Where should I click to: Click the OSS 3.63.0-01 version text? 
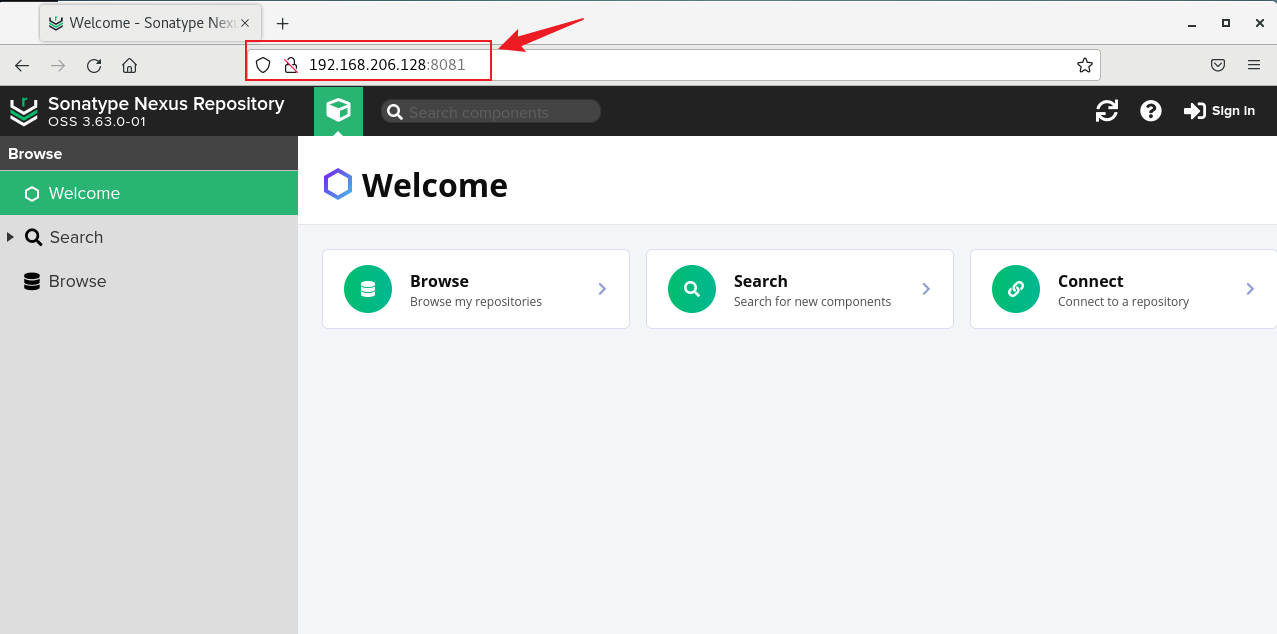pyautogui.click(x=97, y=122)
